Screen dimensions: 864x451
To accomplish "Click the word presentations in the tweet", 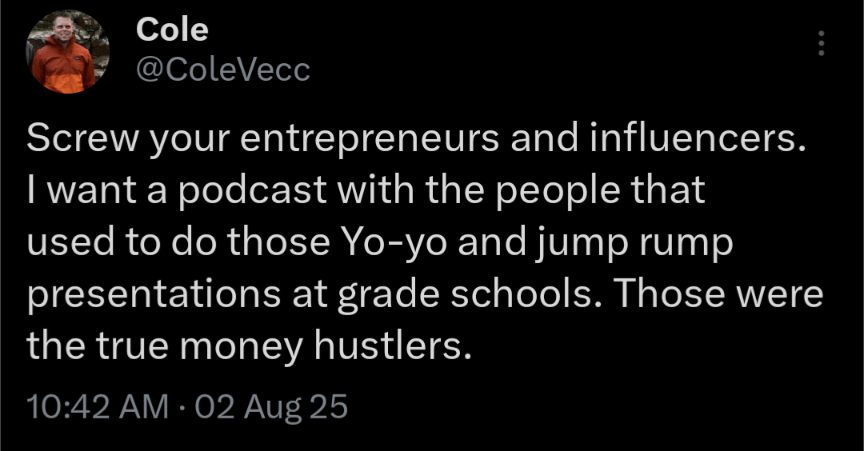I will click(x=154, y=295).
